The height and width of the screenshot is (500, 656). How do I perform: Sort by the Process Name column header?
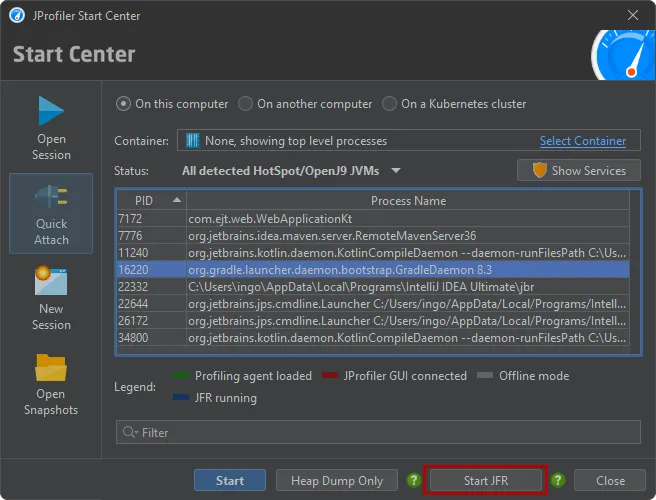tap(408, 201)
